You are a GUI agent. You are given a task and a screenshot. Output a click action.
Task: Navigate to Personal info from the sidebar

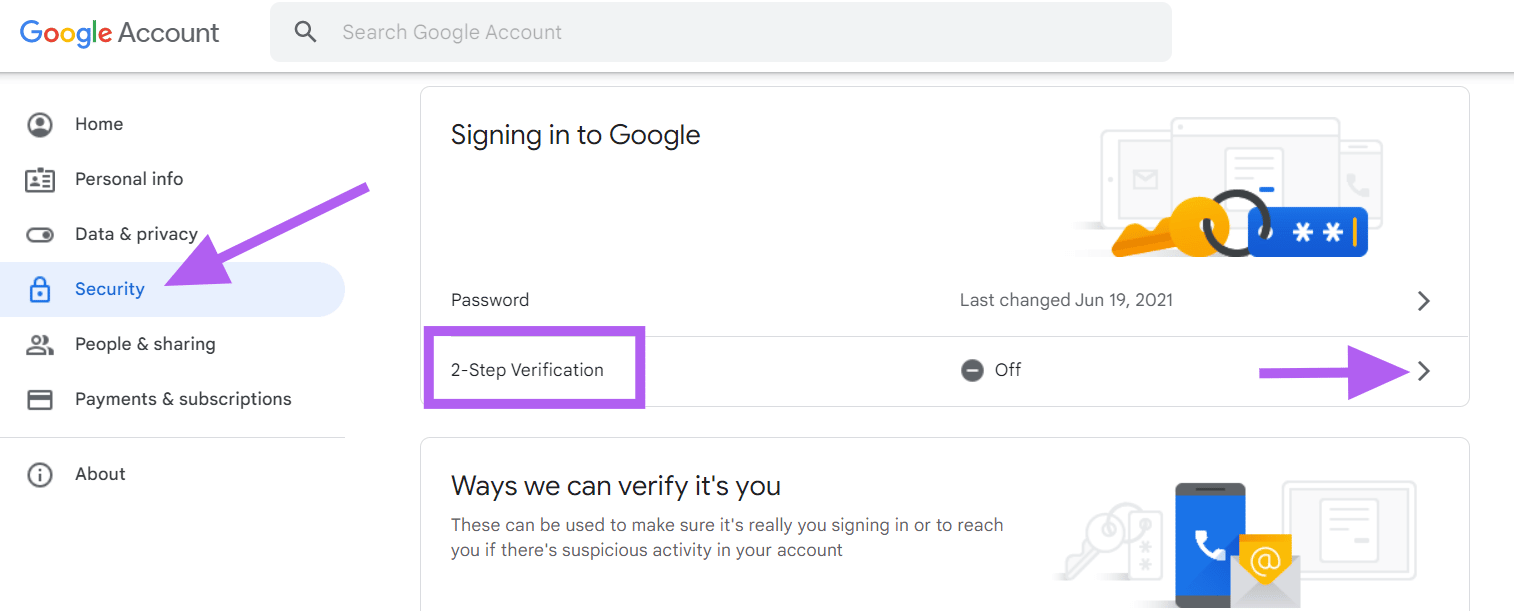[129, 178]
